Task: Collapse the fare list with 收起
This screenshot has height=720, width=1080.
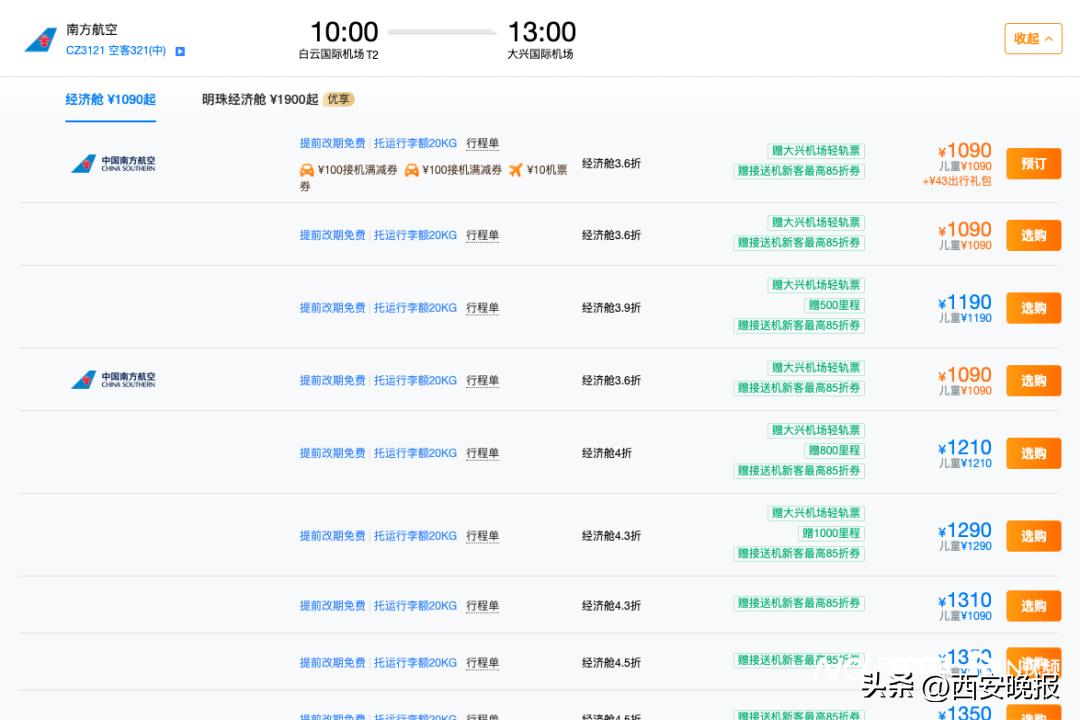Action: tap(1033, 39)
